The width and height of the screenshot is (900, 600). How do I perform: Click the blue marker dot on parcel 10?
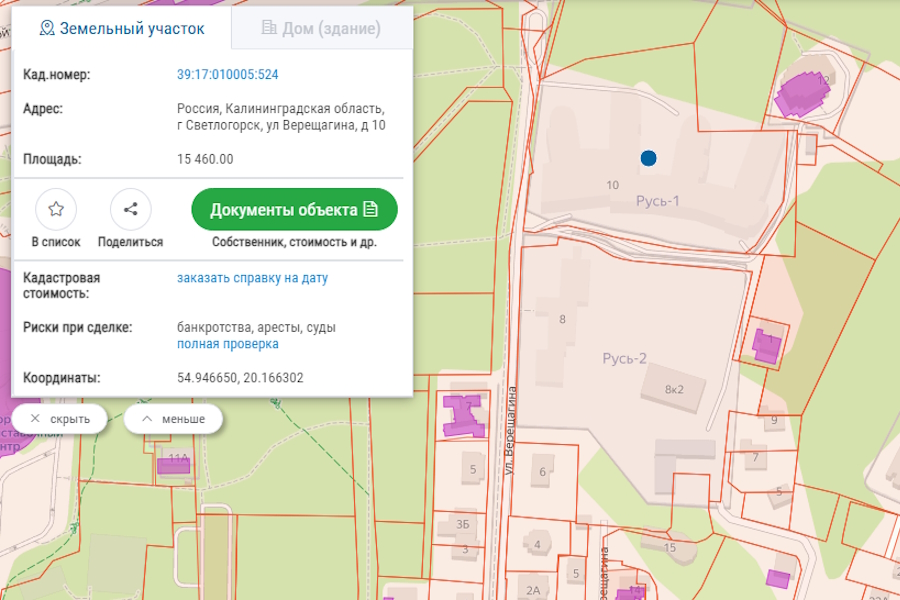pyautogui.click(x=648, y=156)
